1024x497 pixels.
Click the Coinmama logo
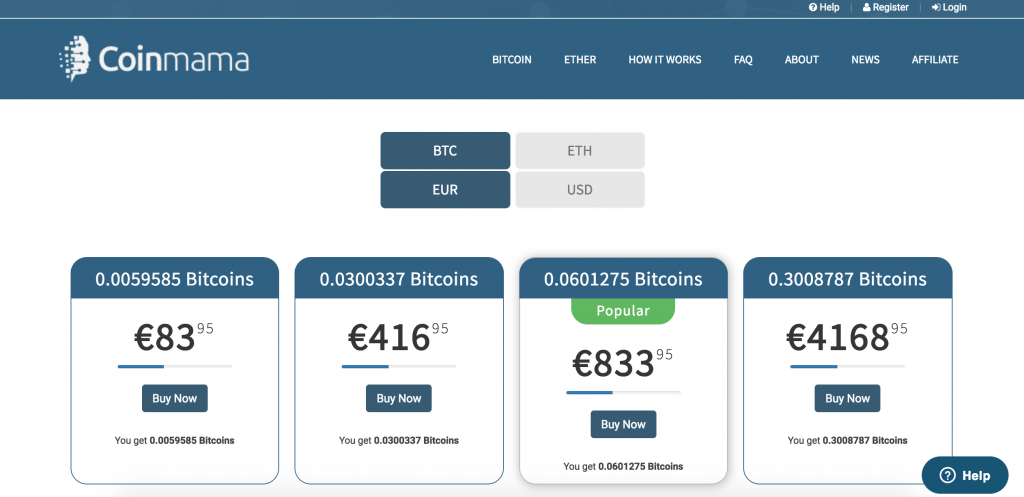154,59
